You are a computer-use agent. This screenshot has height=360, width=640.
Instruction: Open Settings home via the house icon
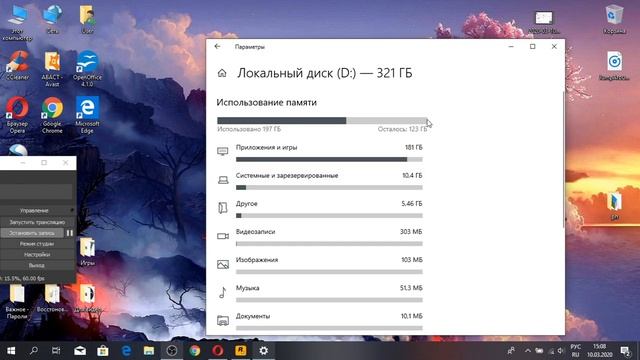point(222,73)
